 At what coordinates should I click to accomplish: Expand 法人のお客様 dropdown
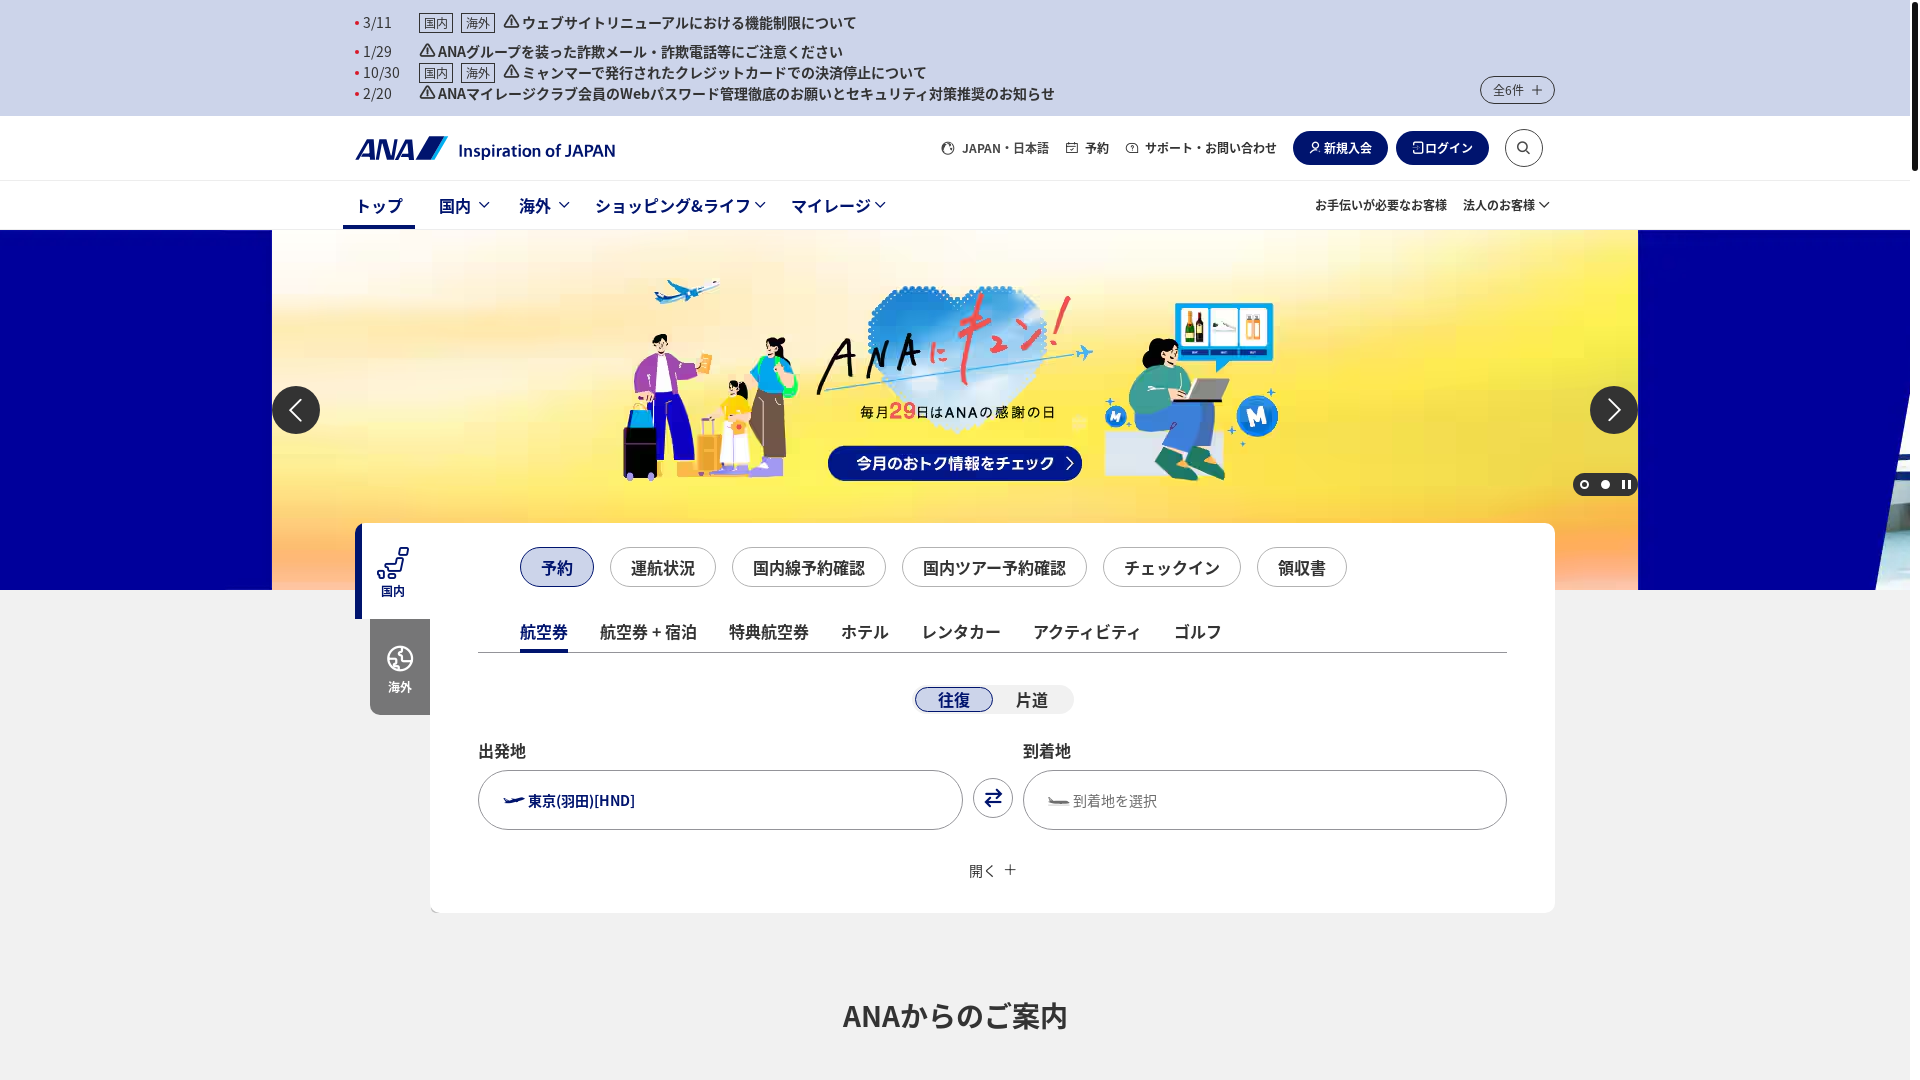tap(1506, 205)
